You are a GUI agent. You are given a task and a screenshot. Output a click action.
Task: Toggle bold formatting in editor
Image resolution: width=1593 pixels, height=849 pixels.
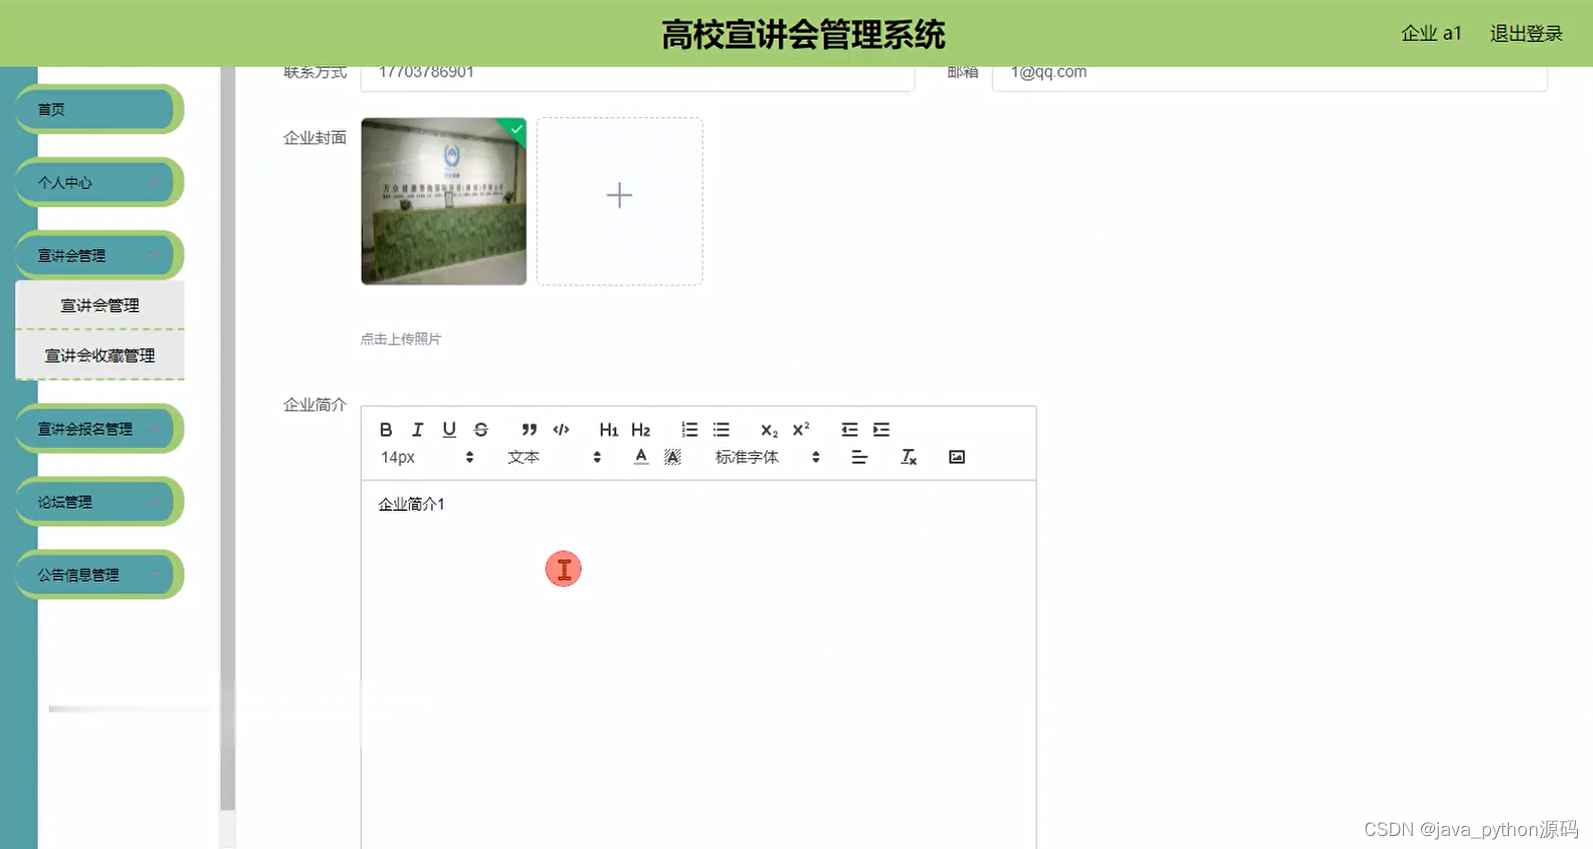(386, 430)
